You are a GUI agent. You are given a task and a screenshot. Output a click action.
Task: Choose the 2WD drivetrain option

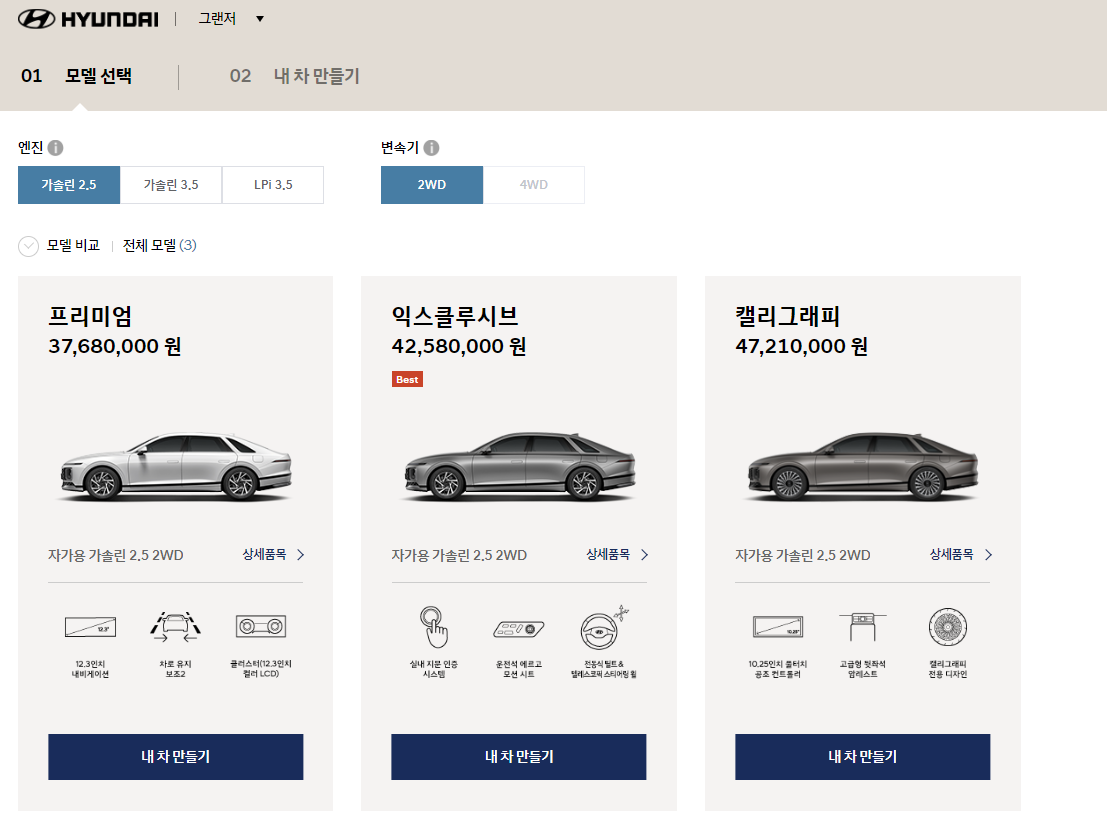(x=432, y=185)
